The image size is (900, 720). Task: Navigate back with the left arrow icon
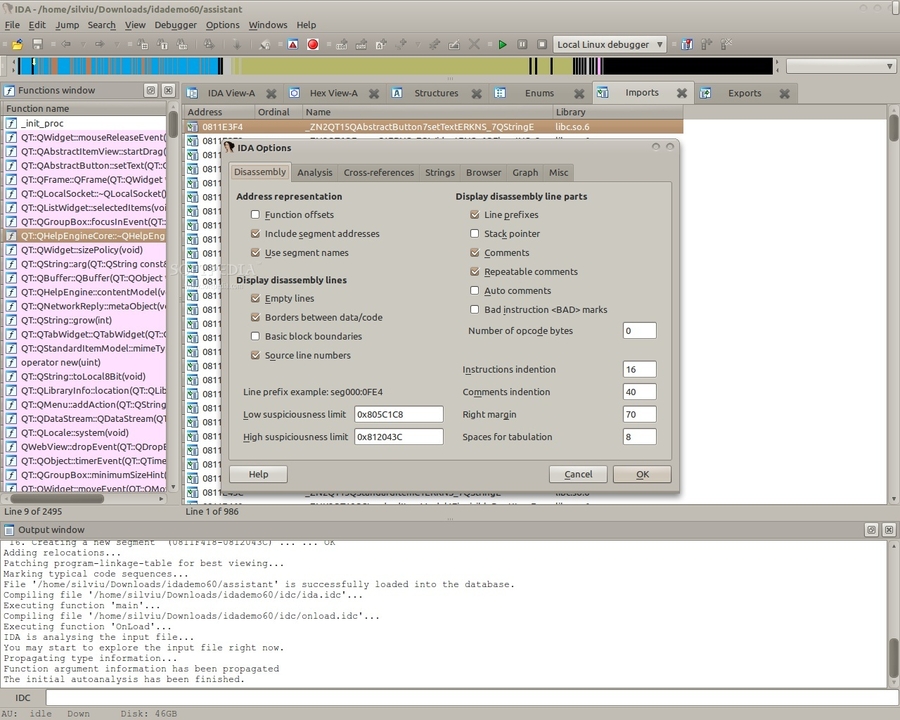pos(67,44)
